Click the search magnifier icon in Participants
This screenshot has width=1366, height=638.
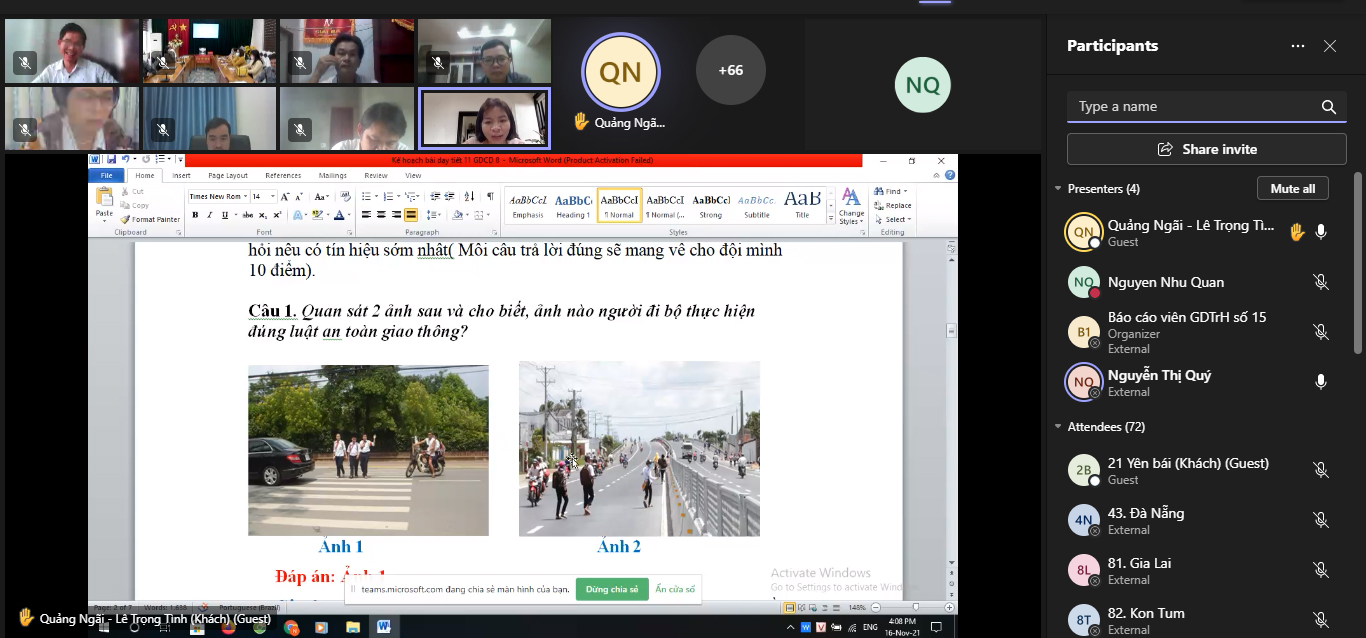tap(1329, 107)
